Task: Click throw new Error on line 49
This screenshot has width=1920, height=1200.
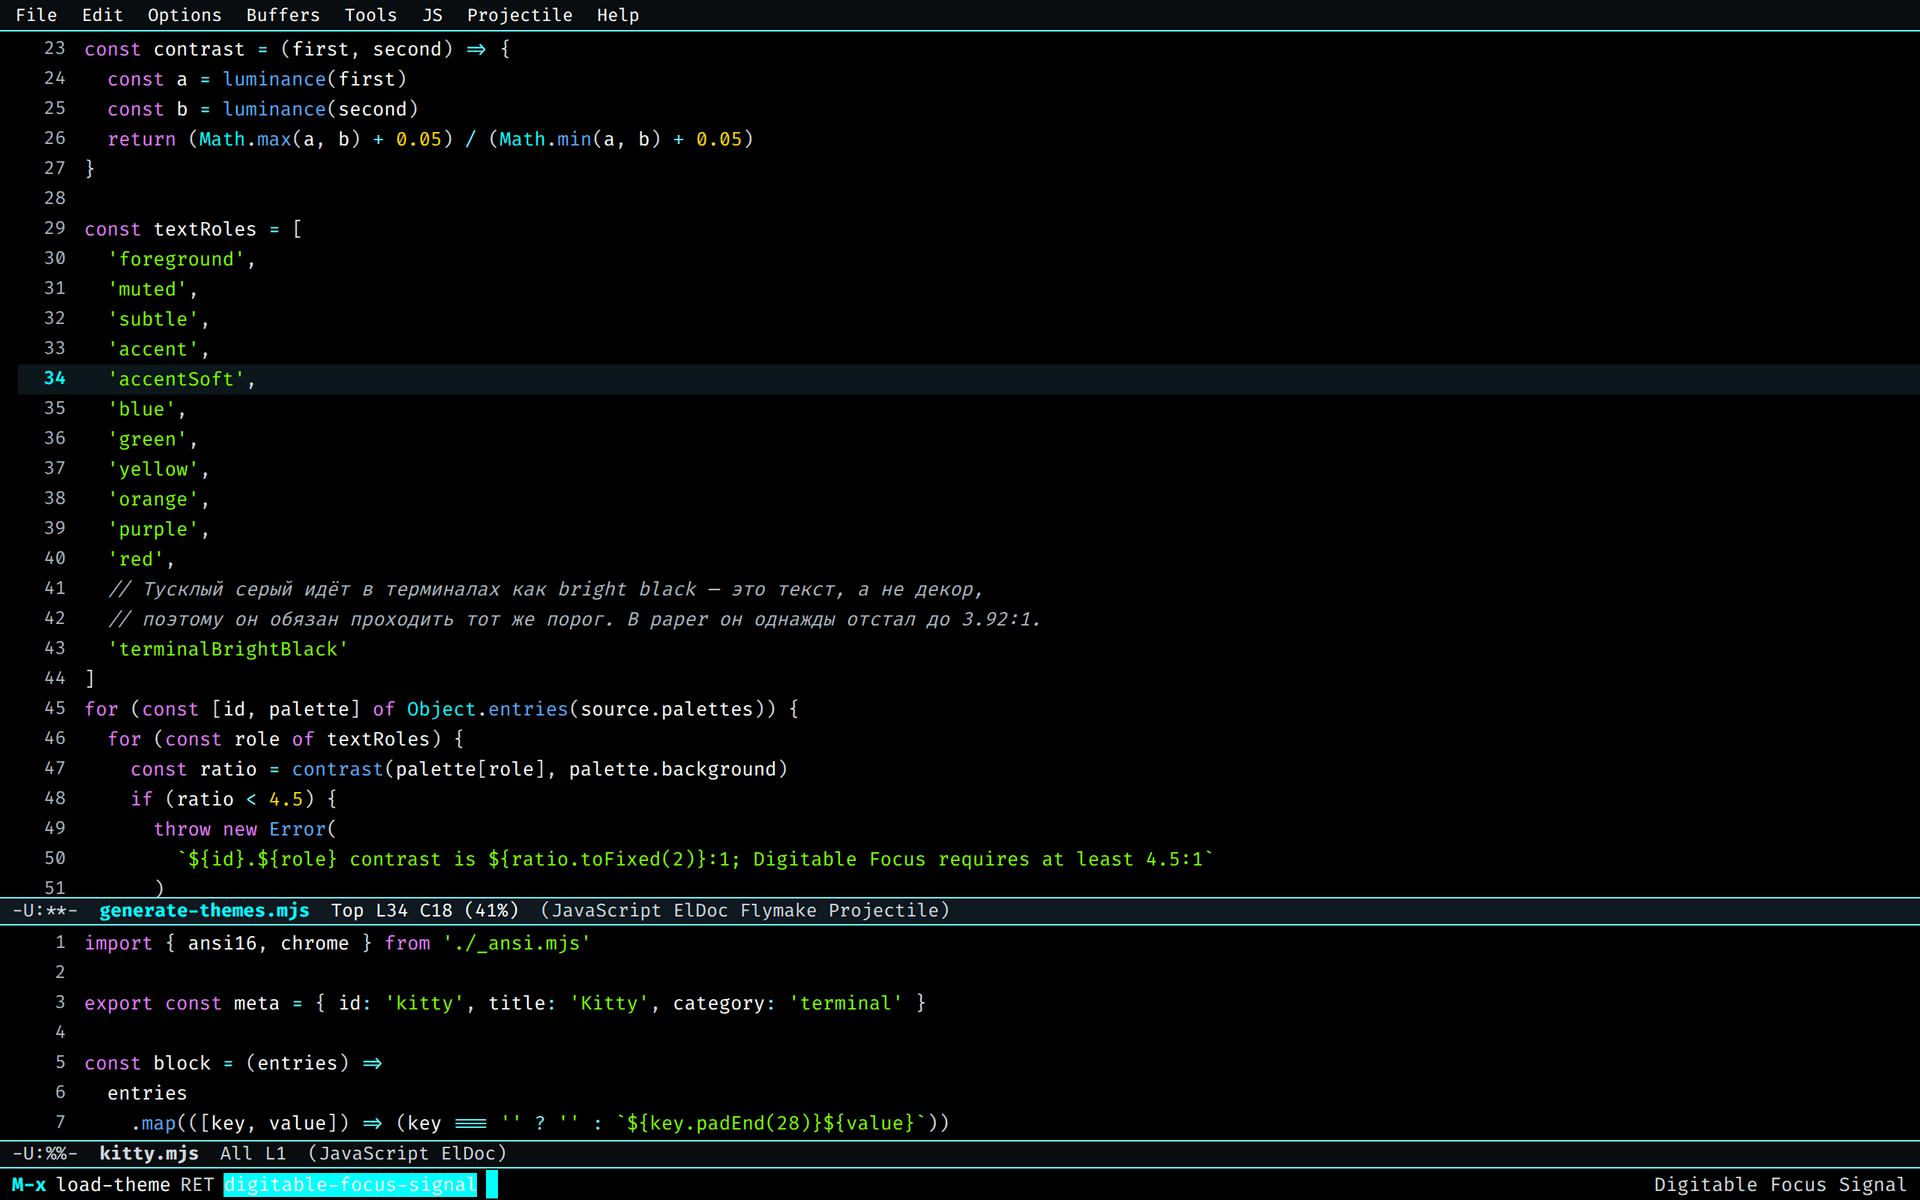Action: [240, 829]
